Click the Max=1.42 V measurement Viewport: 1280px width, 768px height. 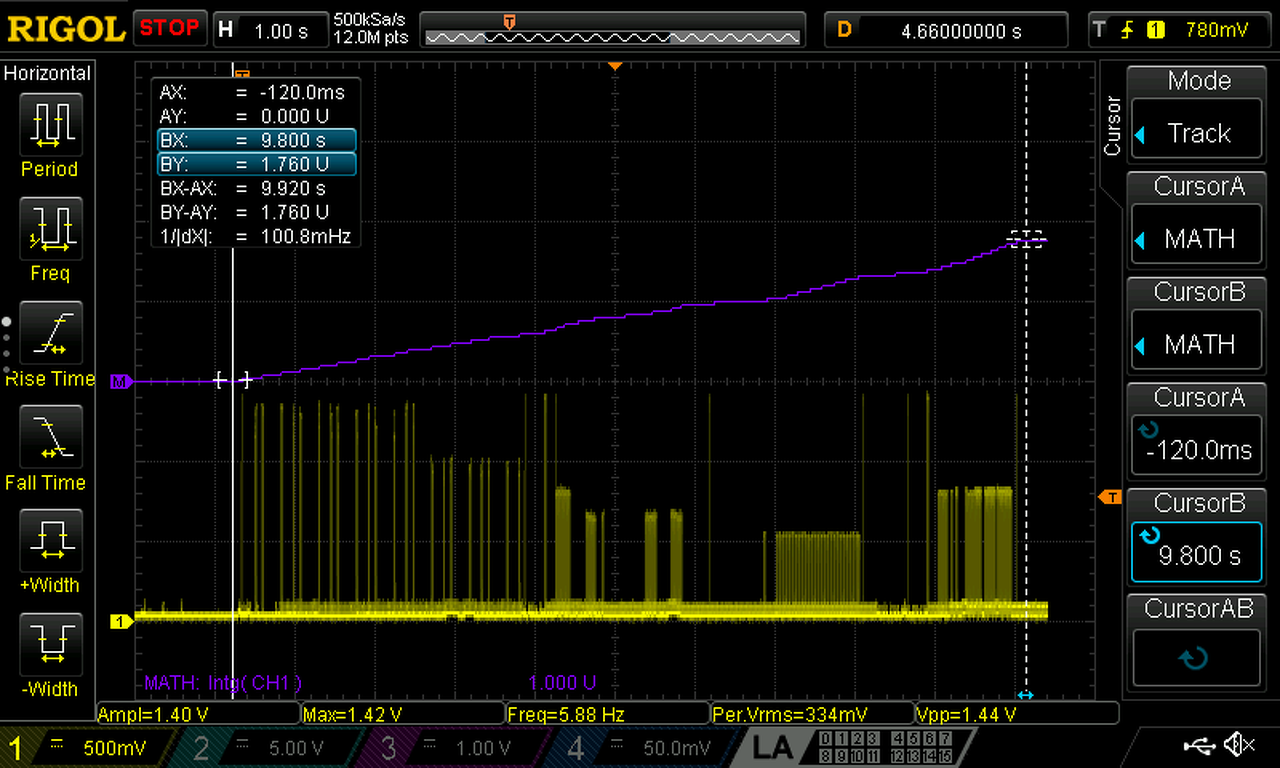click(x=403, y=714)
